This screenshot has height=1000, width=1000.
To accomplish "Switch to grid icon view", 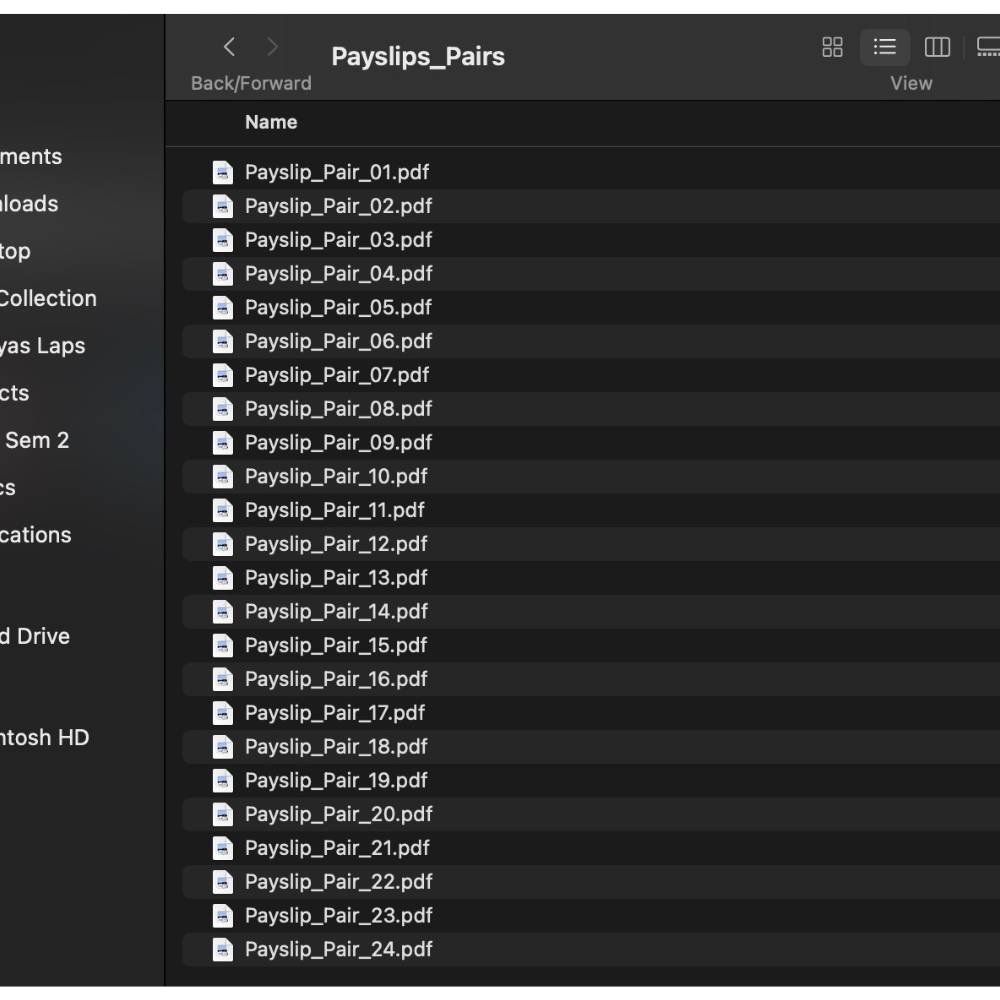I will click(x=832, y=47).
